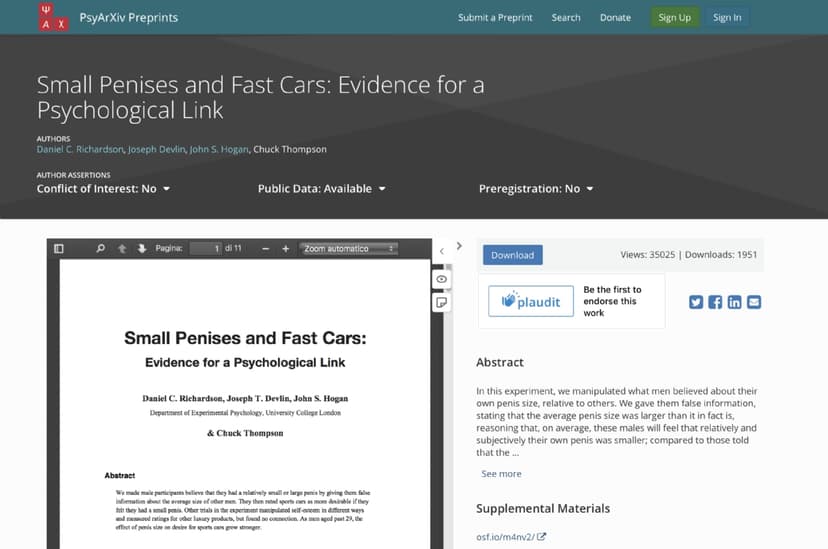
Task: Go to previous PDF page arrow
Action: point(122,248)
